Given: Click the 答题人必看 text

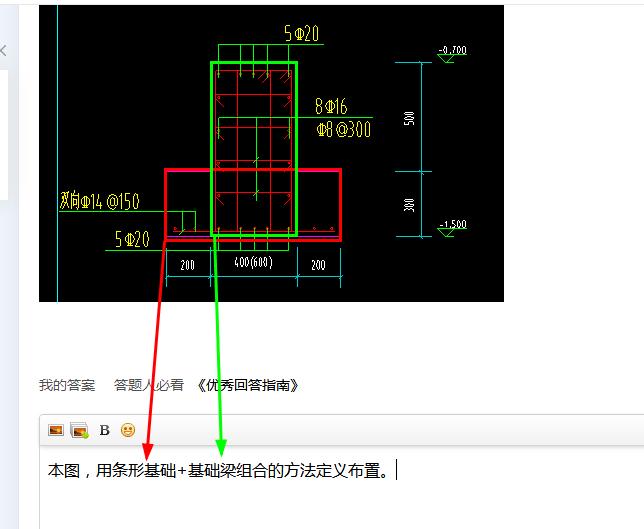Looking at the screenshot, I should point(149,385).
